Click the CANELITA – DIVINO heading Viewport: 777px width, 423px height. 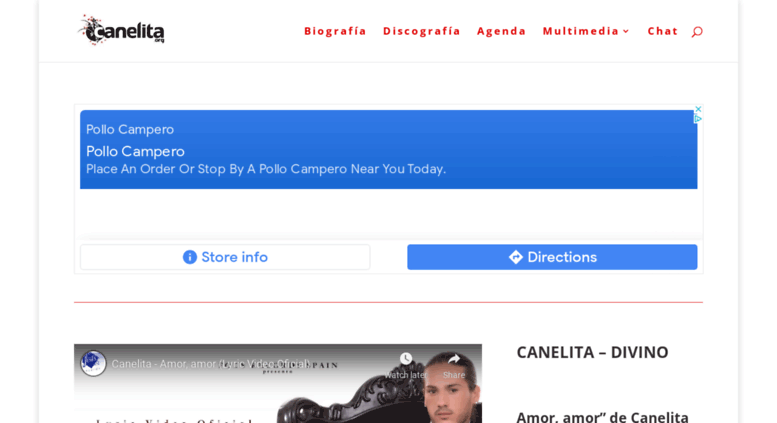pos(592,353)
